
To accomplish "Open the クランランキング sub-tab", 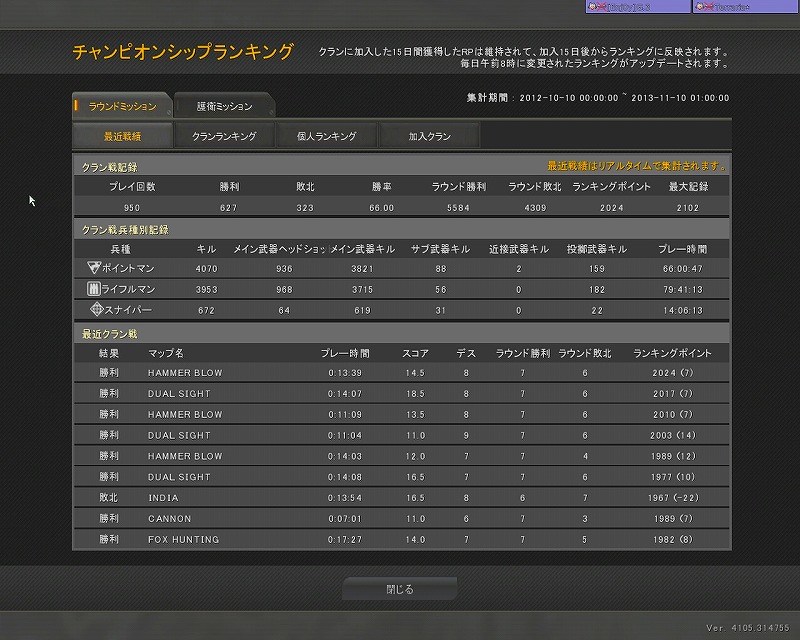I will 224,136.
